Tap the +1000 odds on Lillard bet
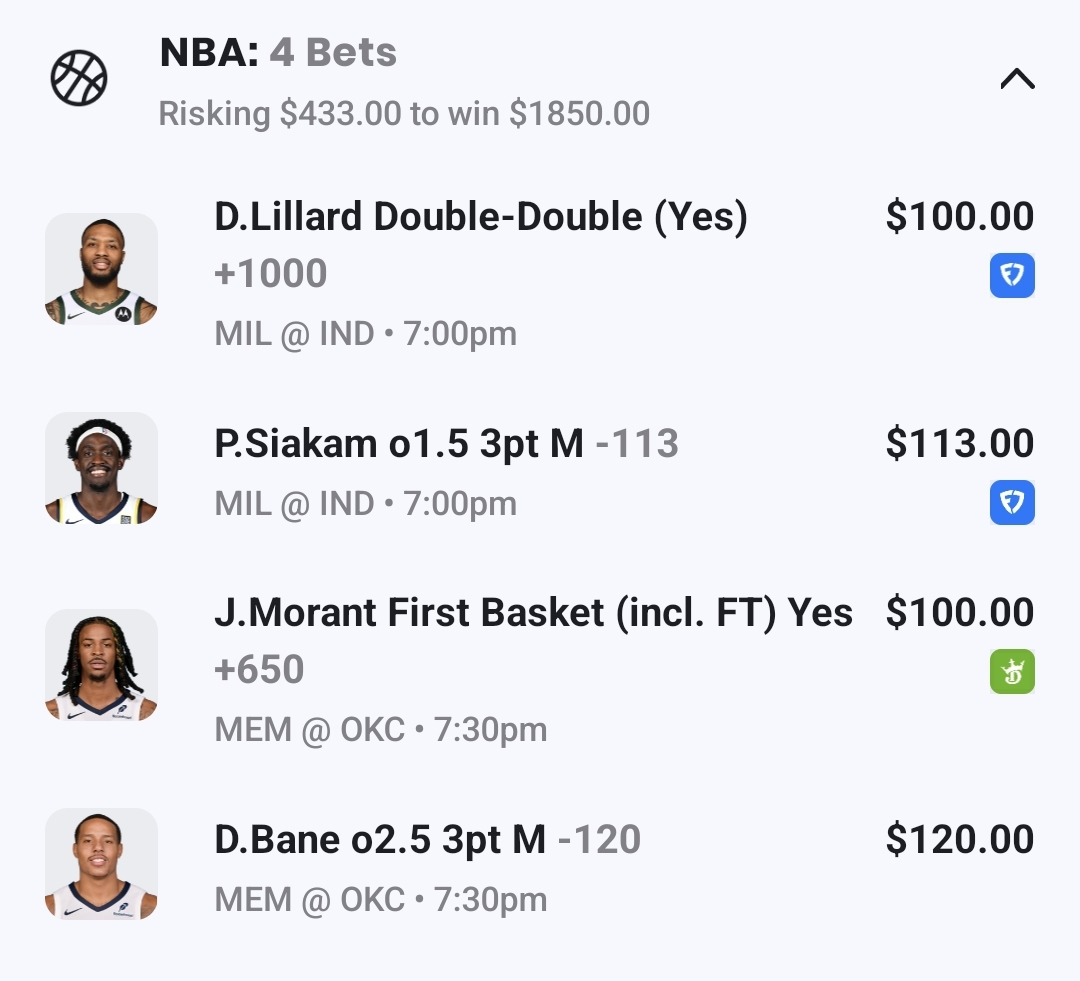1080x981 pixels. 271,274
